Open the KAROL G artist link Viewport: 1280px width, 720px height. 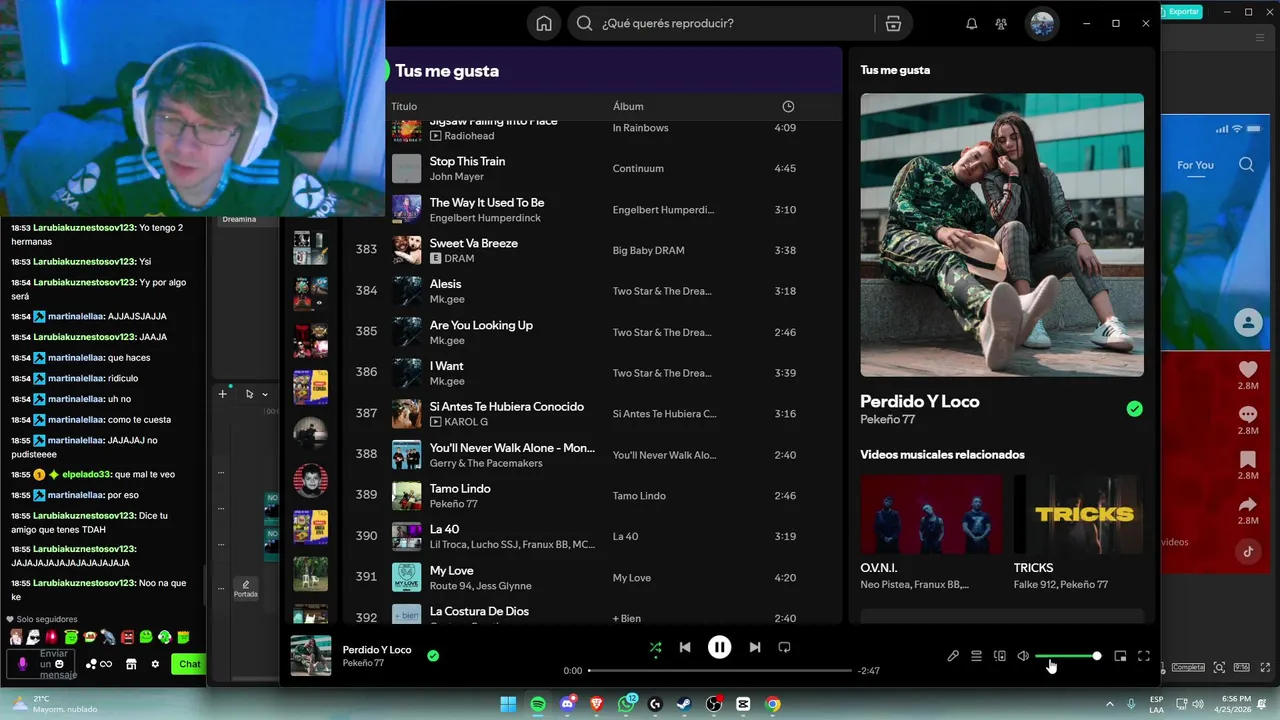pyautogui.click(x=466, y=422)
